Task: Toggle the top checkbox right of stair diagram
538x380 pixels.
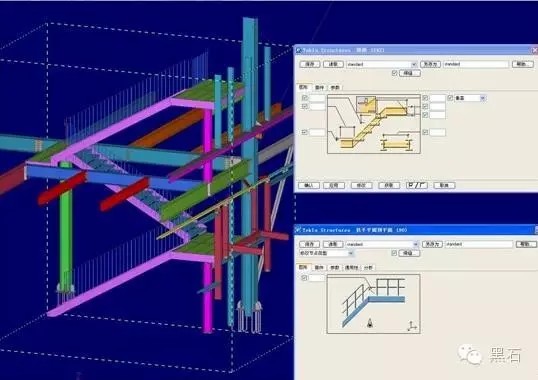Action: [x=425, y=98]
